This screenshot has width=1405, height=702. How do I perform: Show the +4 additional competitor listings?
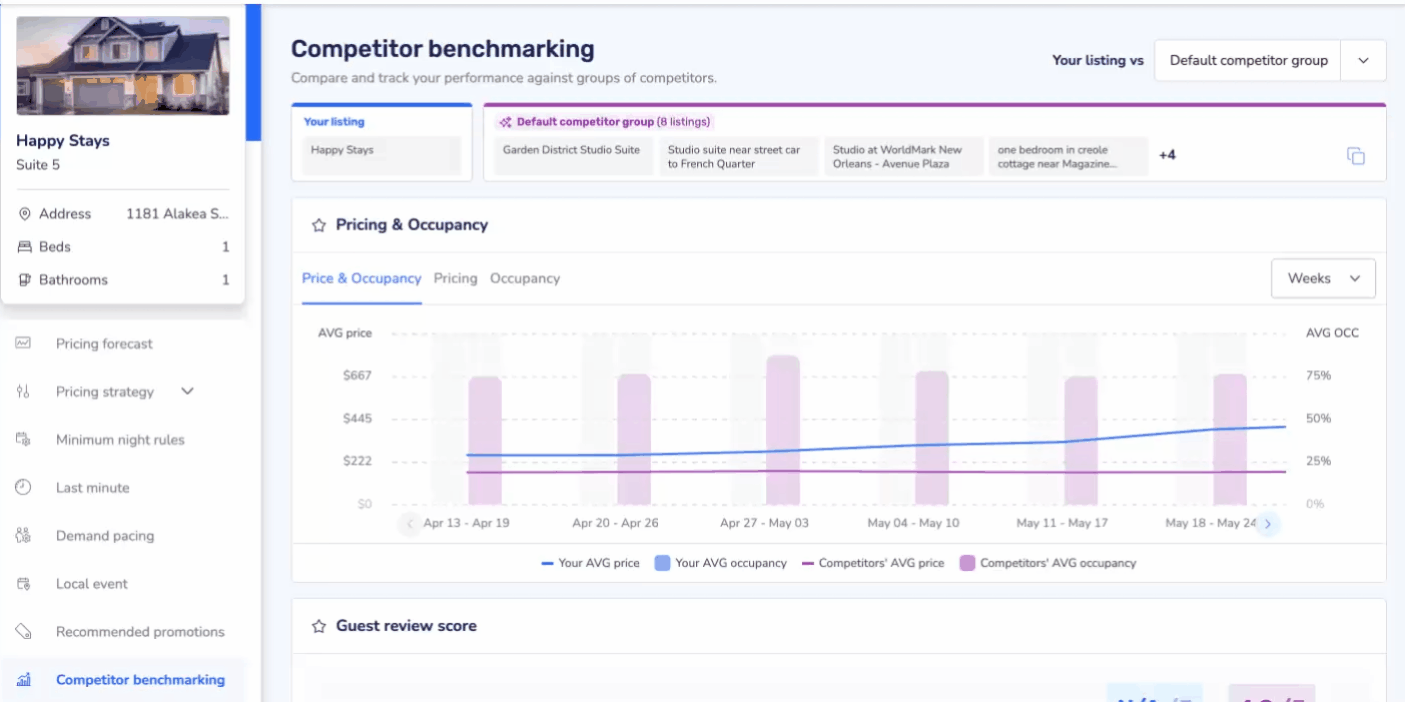[x=1167, y=155]
